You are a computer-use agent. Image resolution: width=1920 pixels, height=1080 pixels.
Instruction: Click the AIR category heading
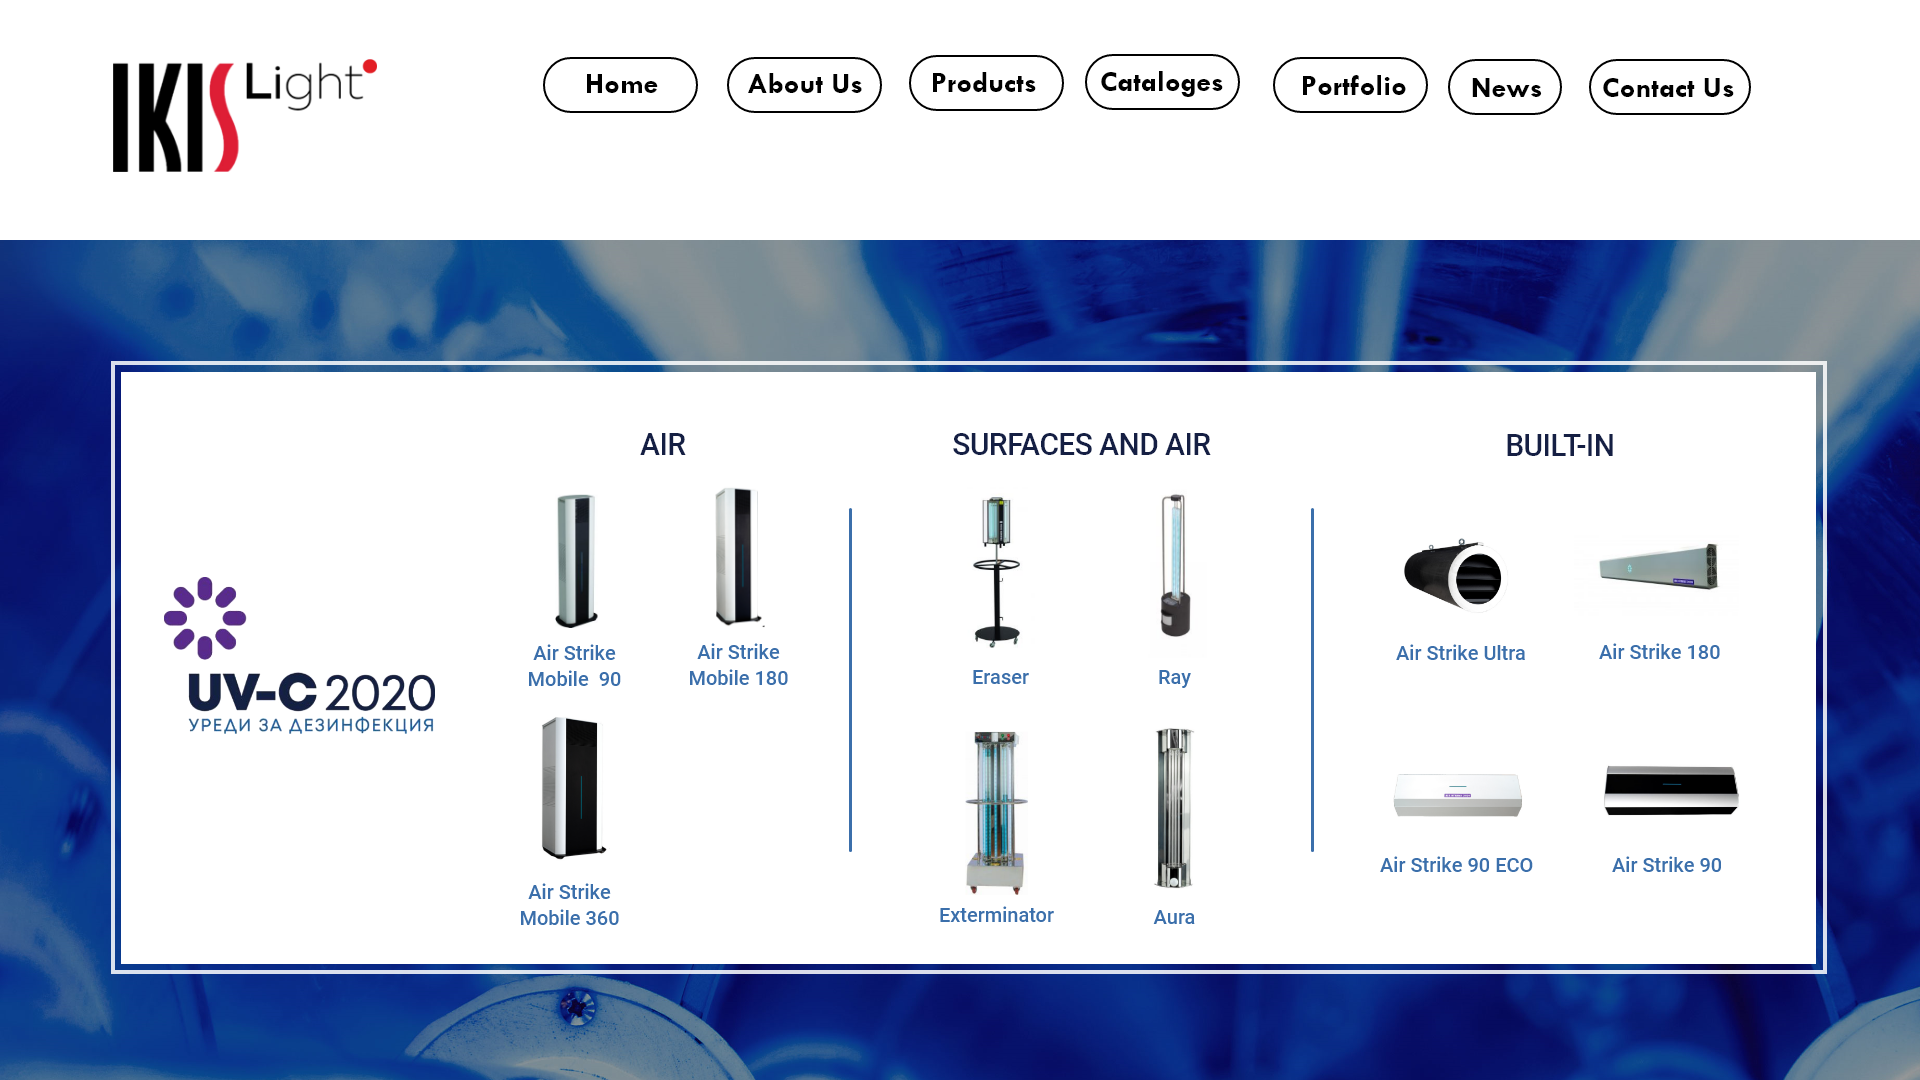click(x=663, y=445)
